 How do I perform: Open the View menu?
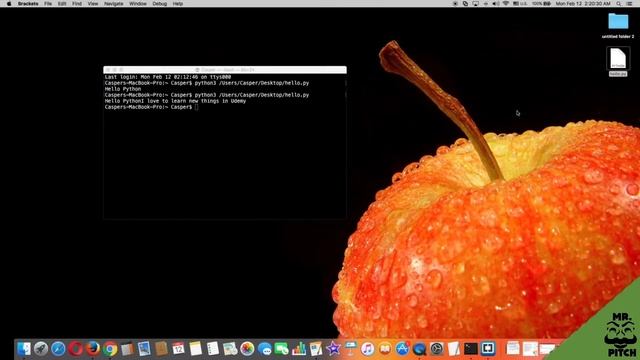[x=93, y=4]
